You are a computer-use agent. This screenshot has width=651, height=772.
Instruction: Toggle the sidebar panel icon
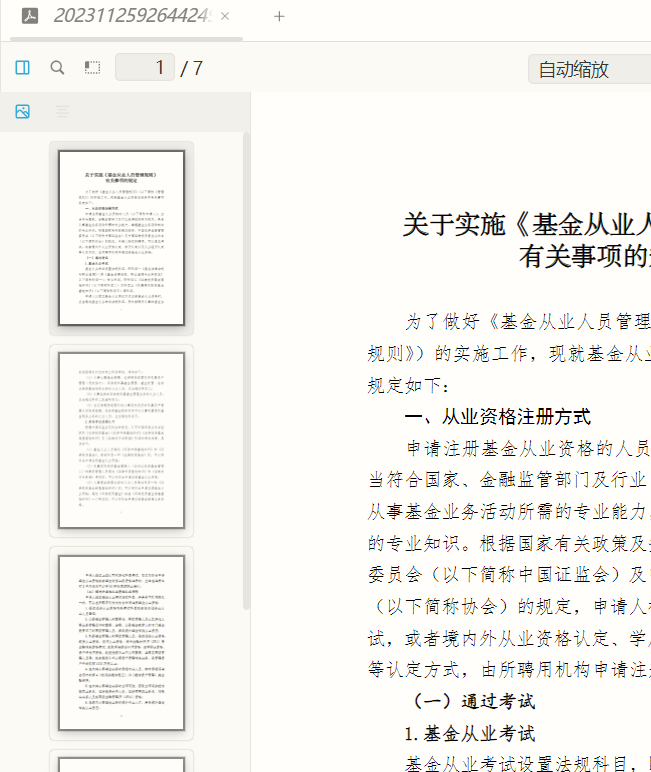click(x=23, y=67)
